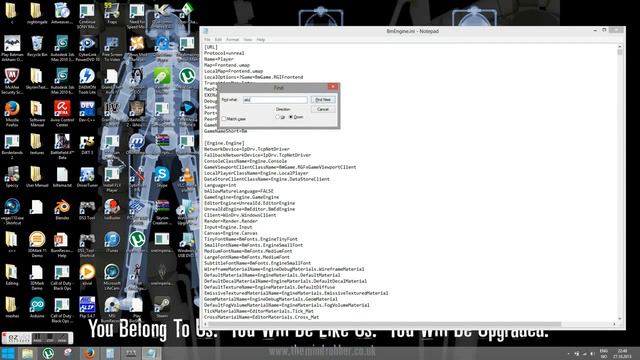Viewport: 640px width, 360px height.
Task: Click the Recycle Bin desktop icon
Action: pos(37,47)
